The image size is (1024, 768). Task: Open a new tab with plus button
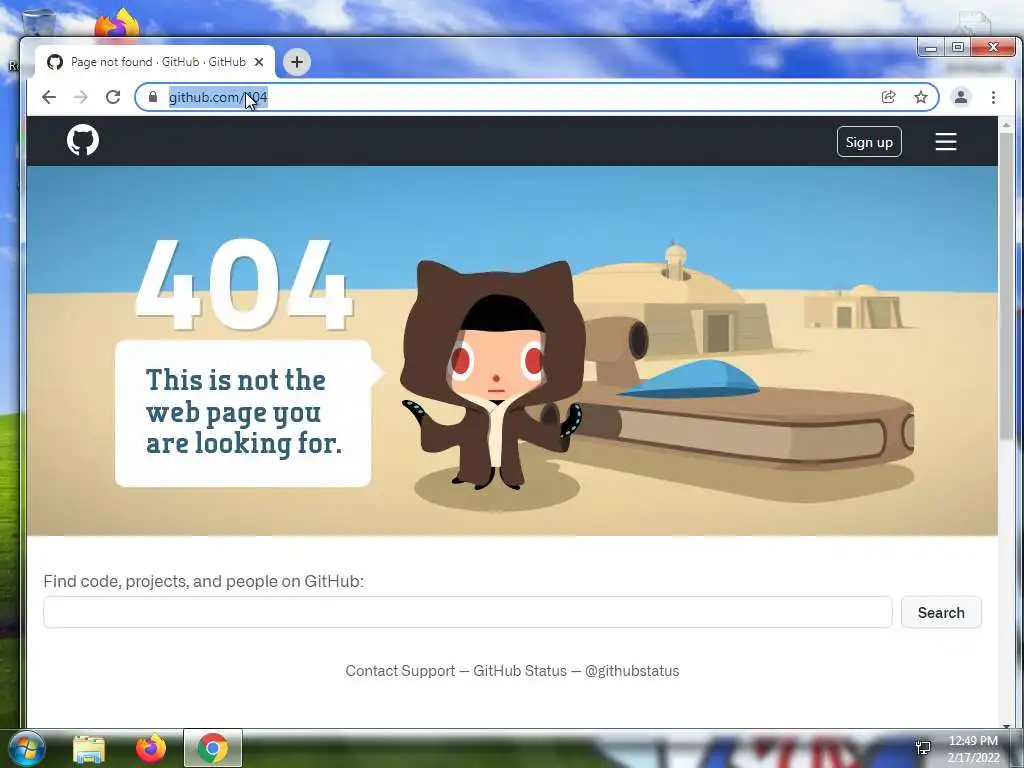(296, 62)
